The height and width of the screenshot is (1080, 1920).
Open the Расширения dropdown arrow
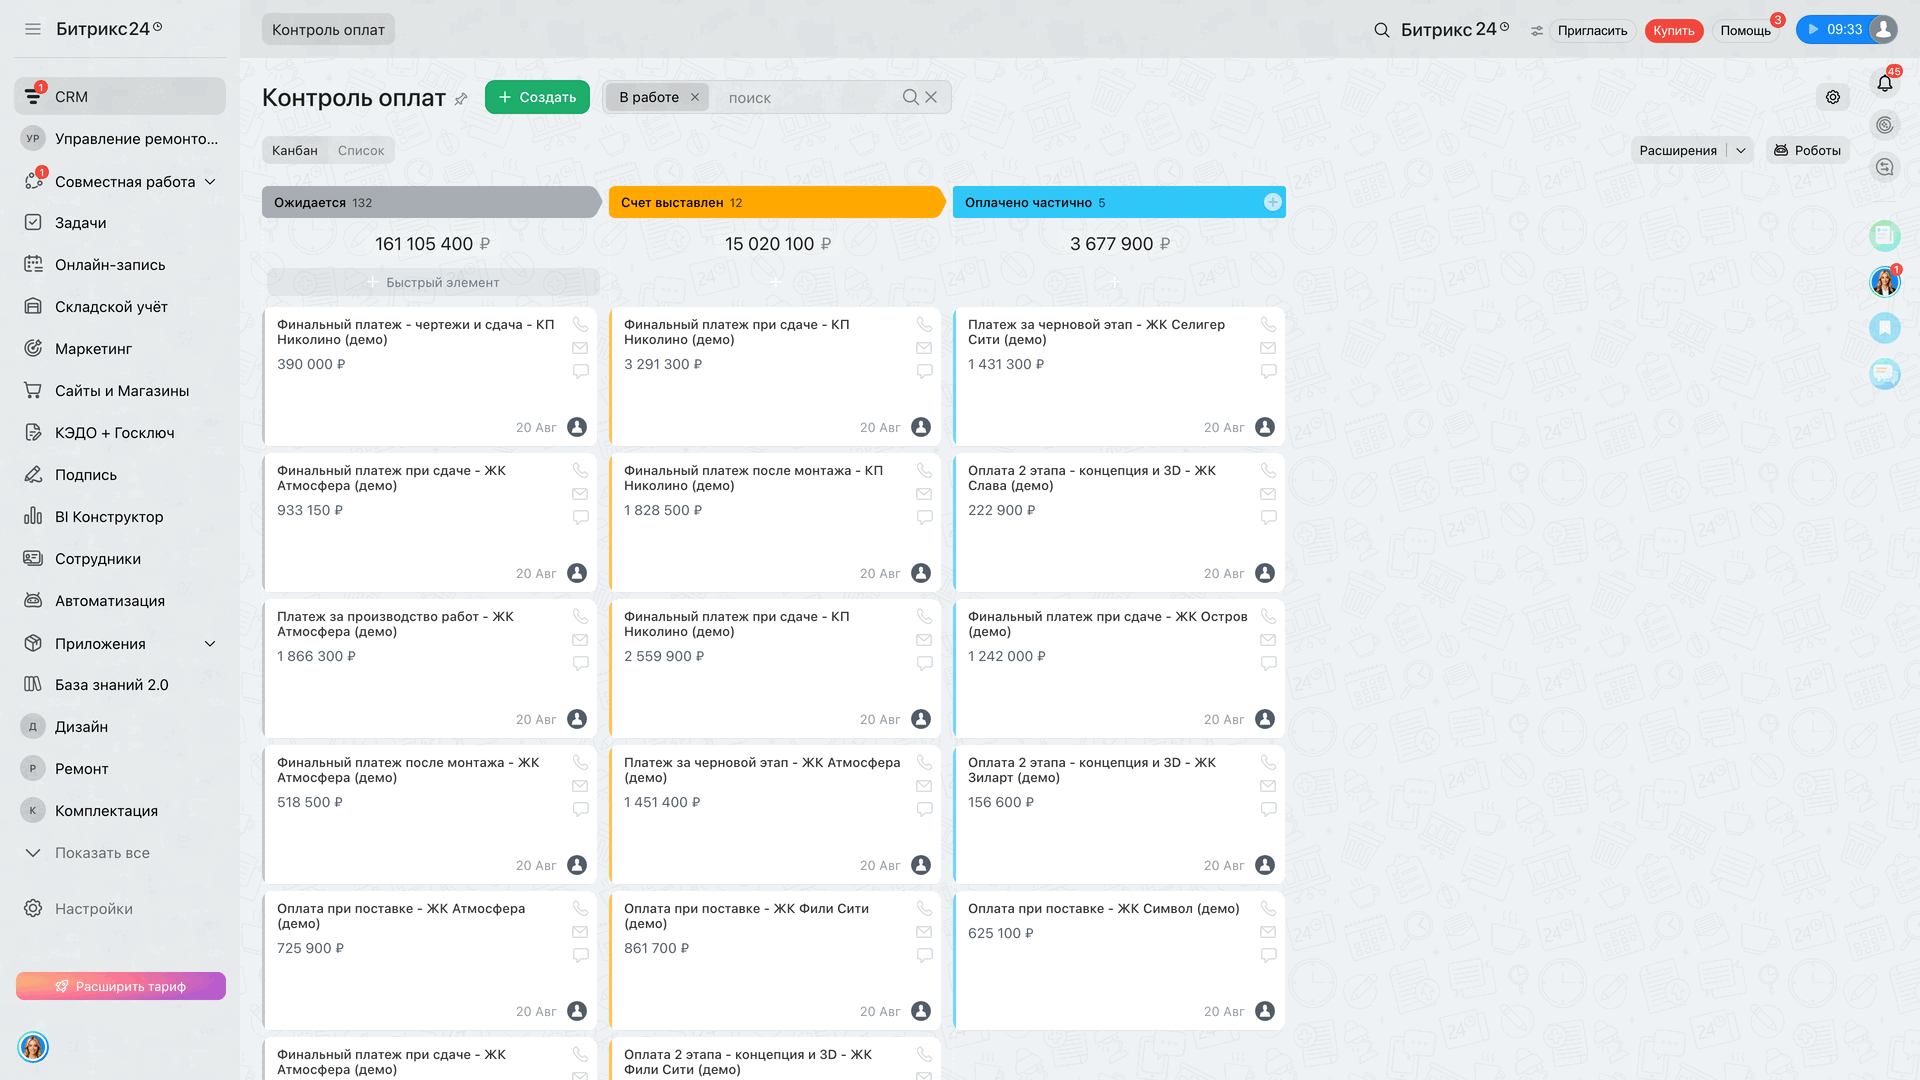[x=1741, y=151]
